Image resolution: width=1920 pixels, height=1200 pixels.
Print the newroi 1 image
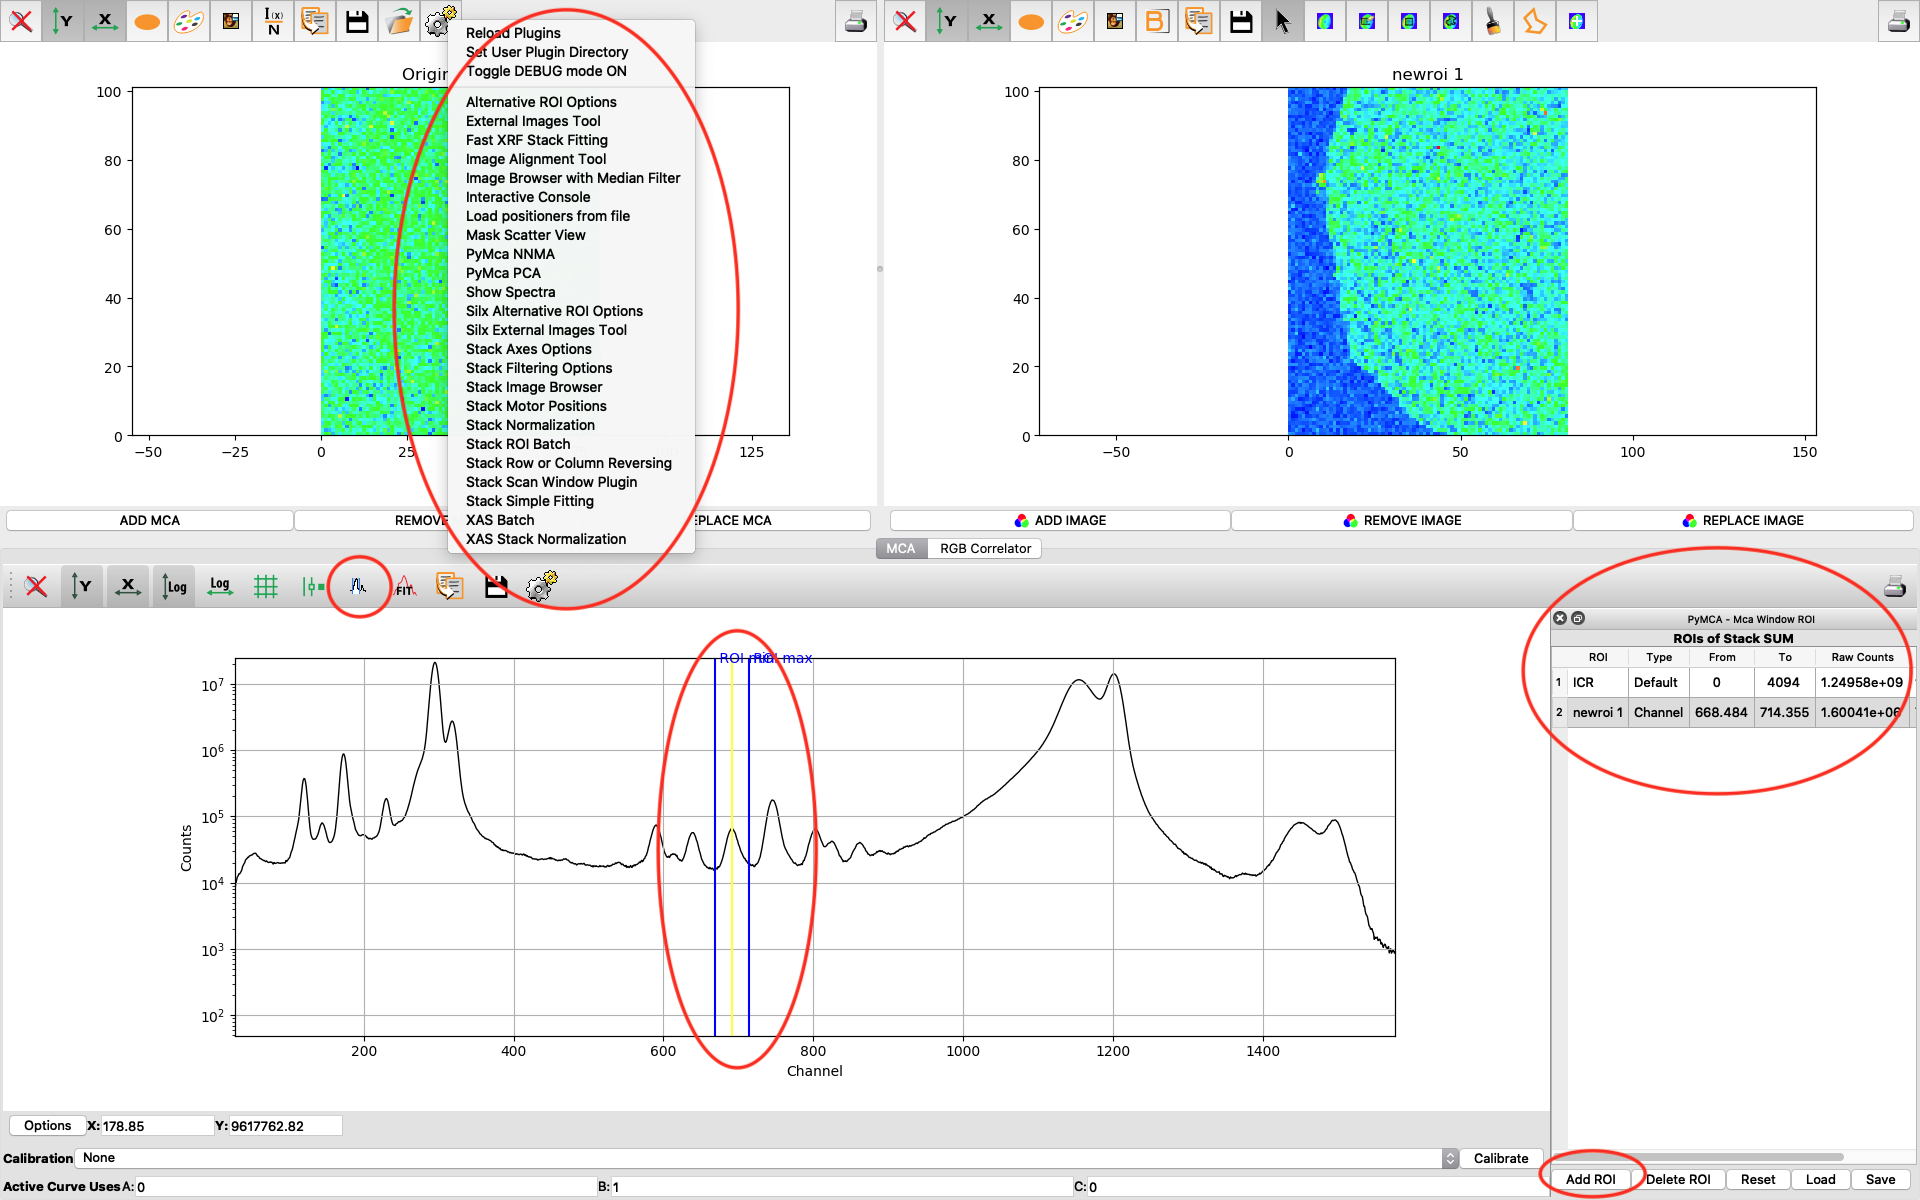click(1898, 21)
